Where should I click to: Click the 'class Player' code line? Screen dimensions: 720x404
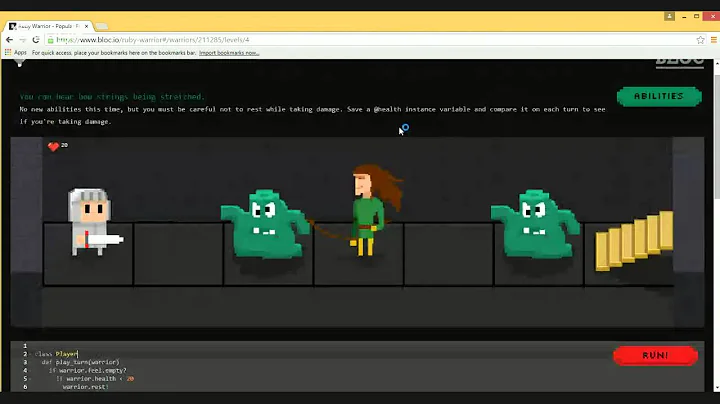tap(56, 354)
